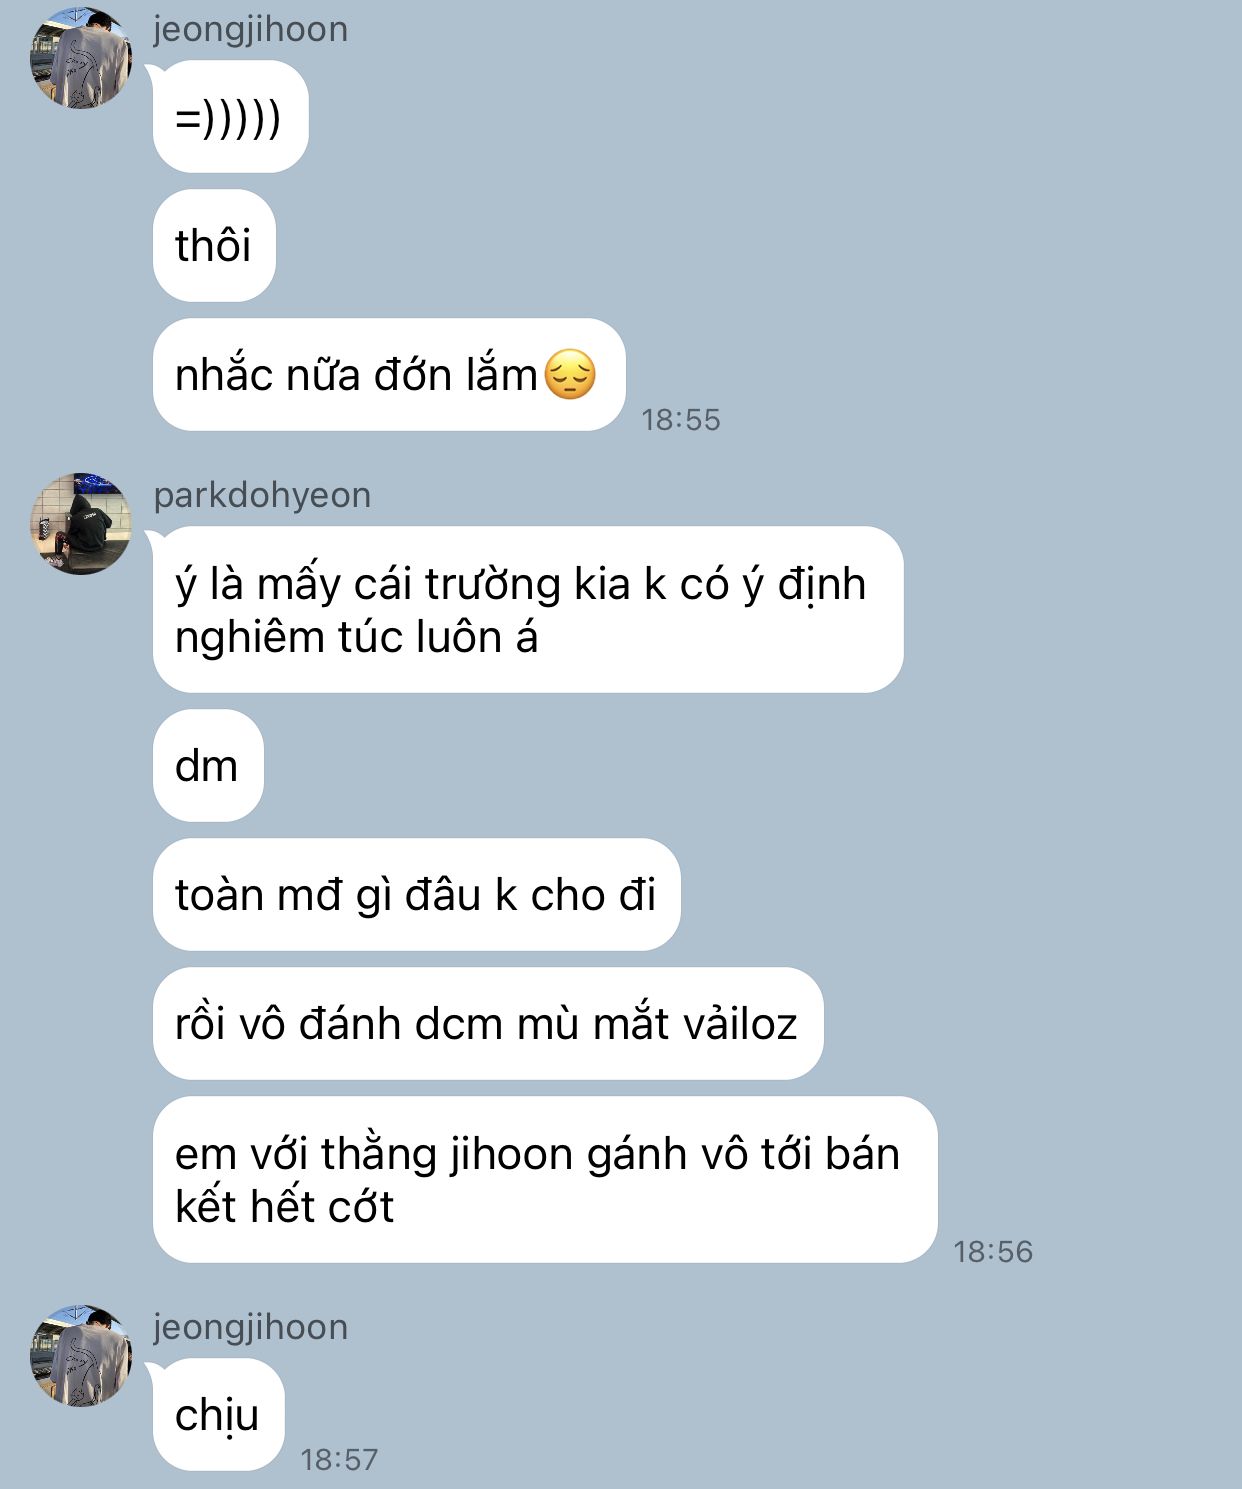
Task: Open parkdohyeon username label
Action: (x=262, y=495)
